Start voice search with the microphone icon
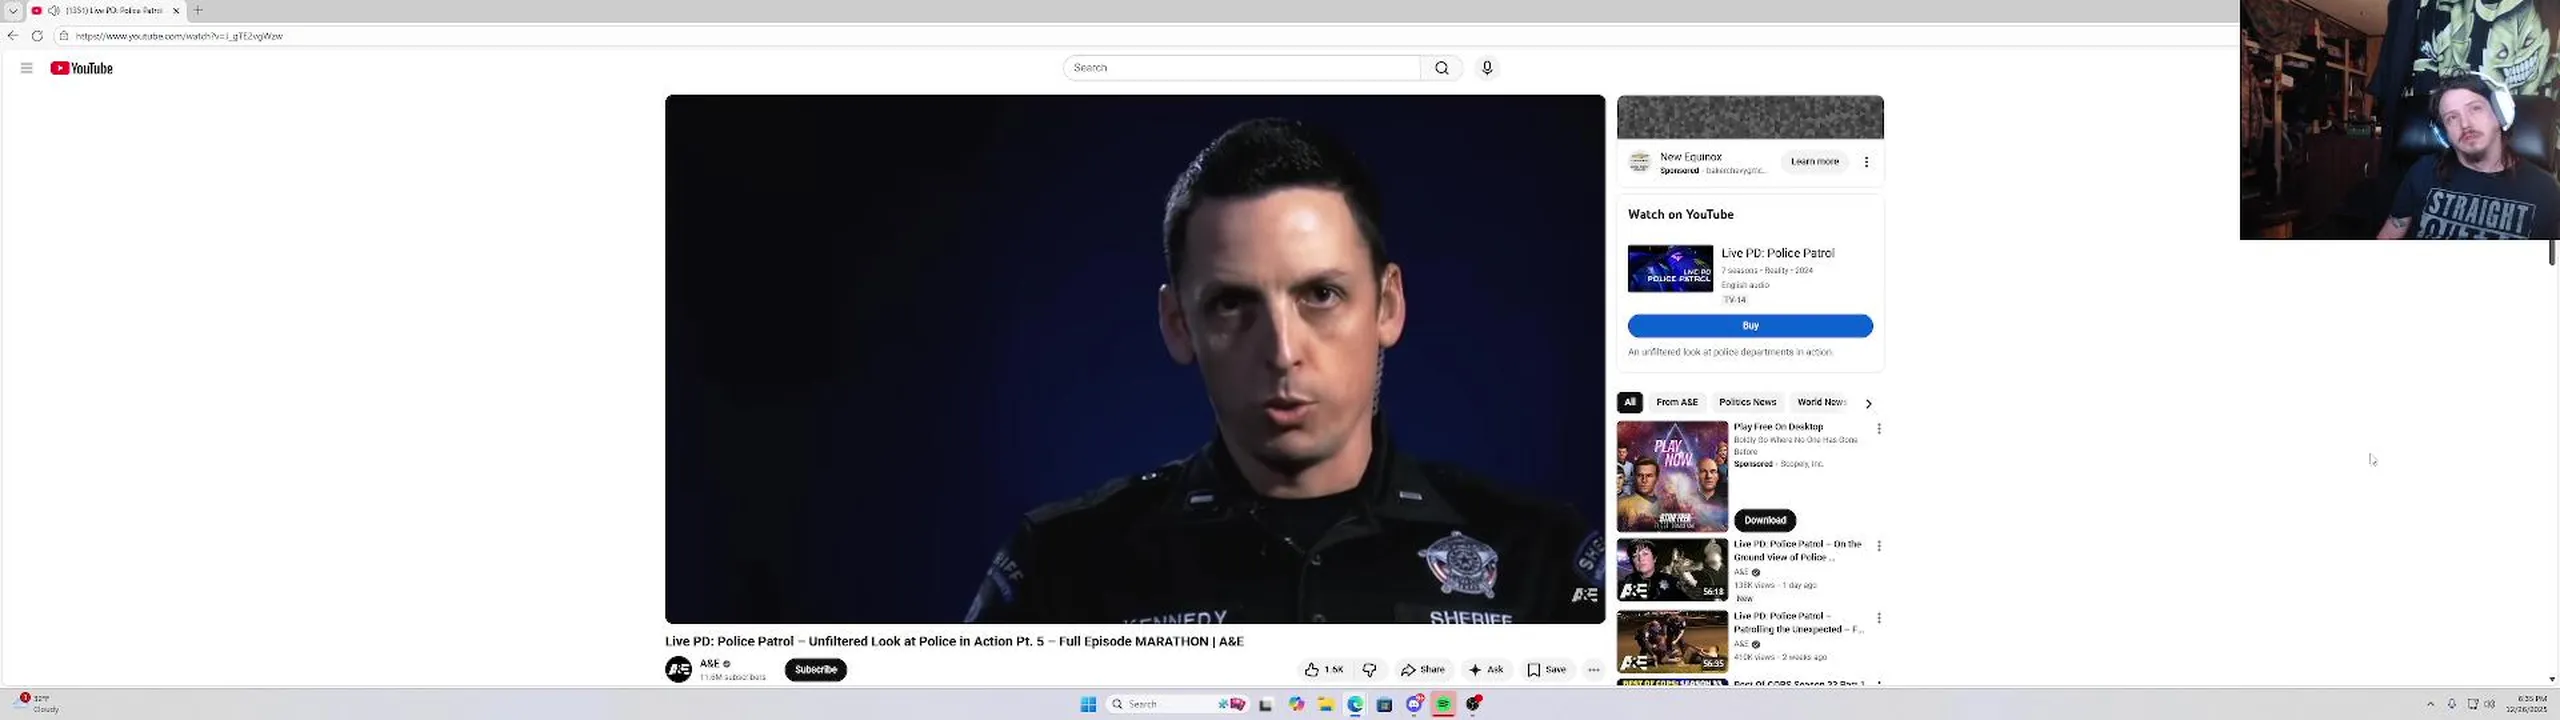The height and width of the screenshot is (720, 2560). point(1487,68)
